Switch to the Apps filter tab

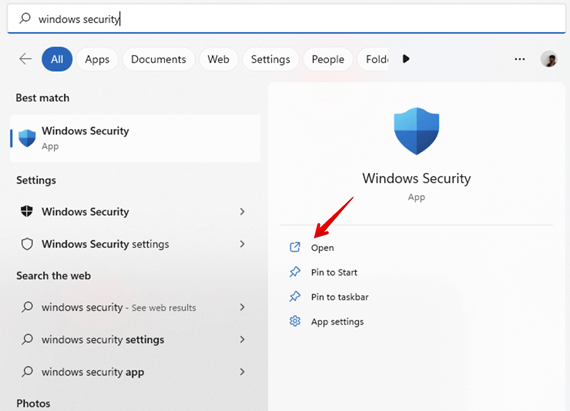pyautogui.click(x=97, y=59)
